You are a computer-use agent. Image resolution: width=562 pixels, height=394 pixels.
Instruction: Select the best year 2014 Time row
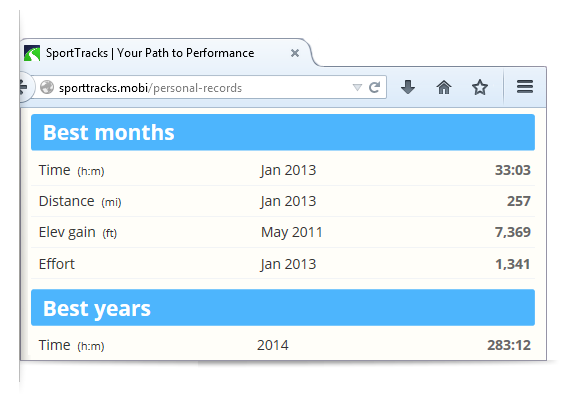click(283, 345)
